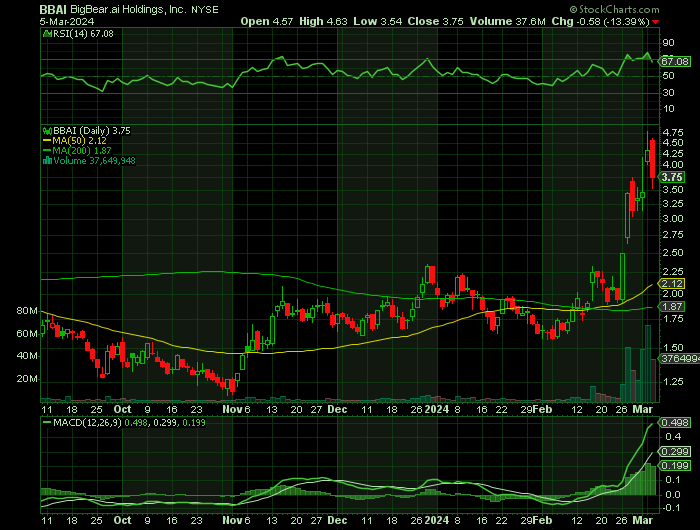This screenshot has width=700, height=530.
Task: Click the Chg -0.58 (-13.39%) text
Action: point(600,21)
